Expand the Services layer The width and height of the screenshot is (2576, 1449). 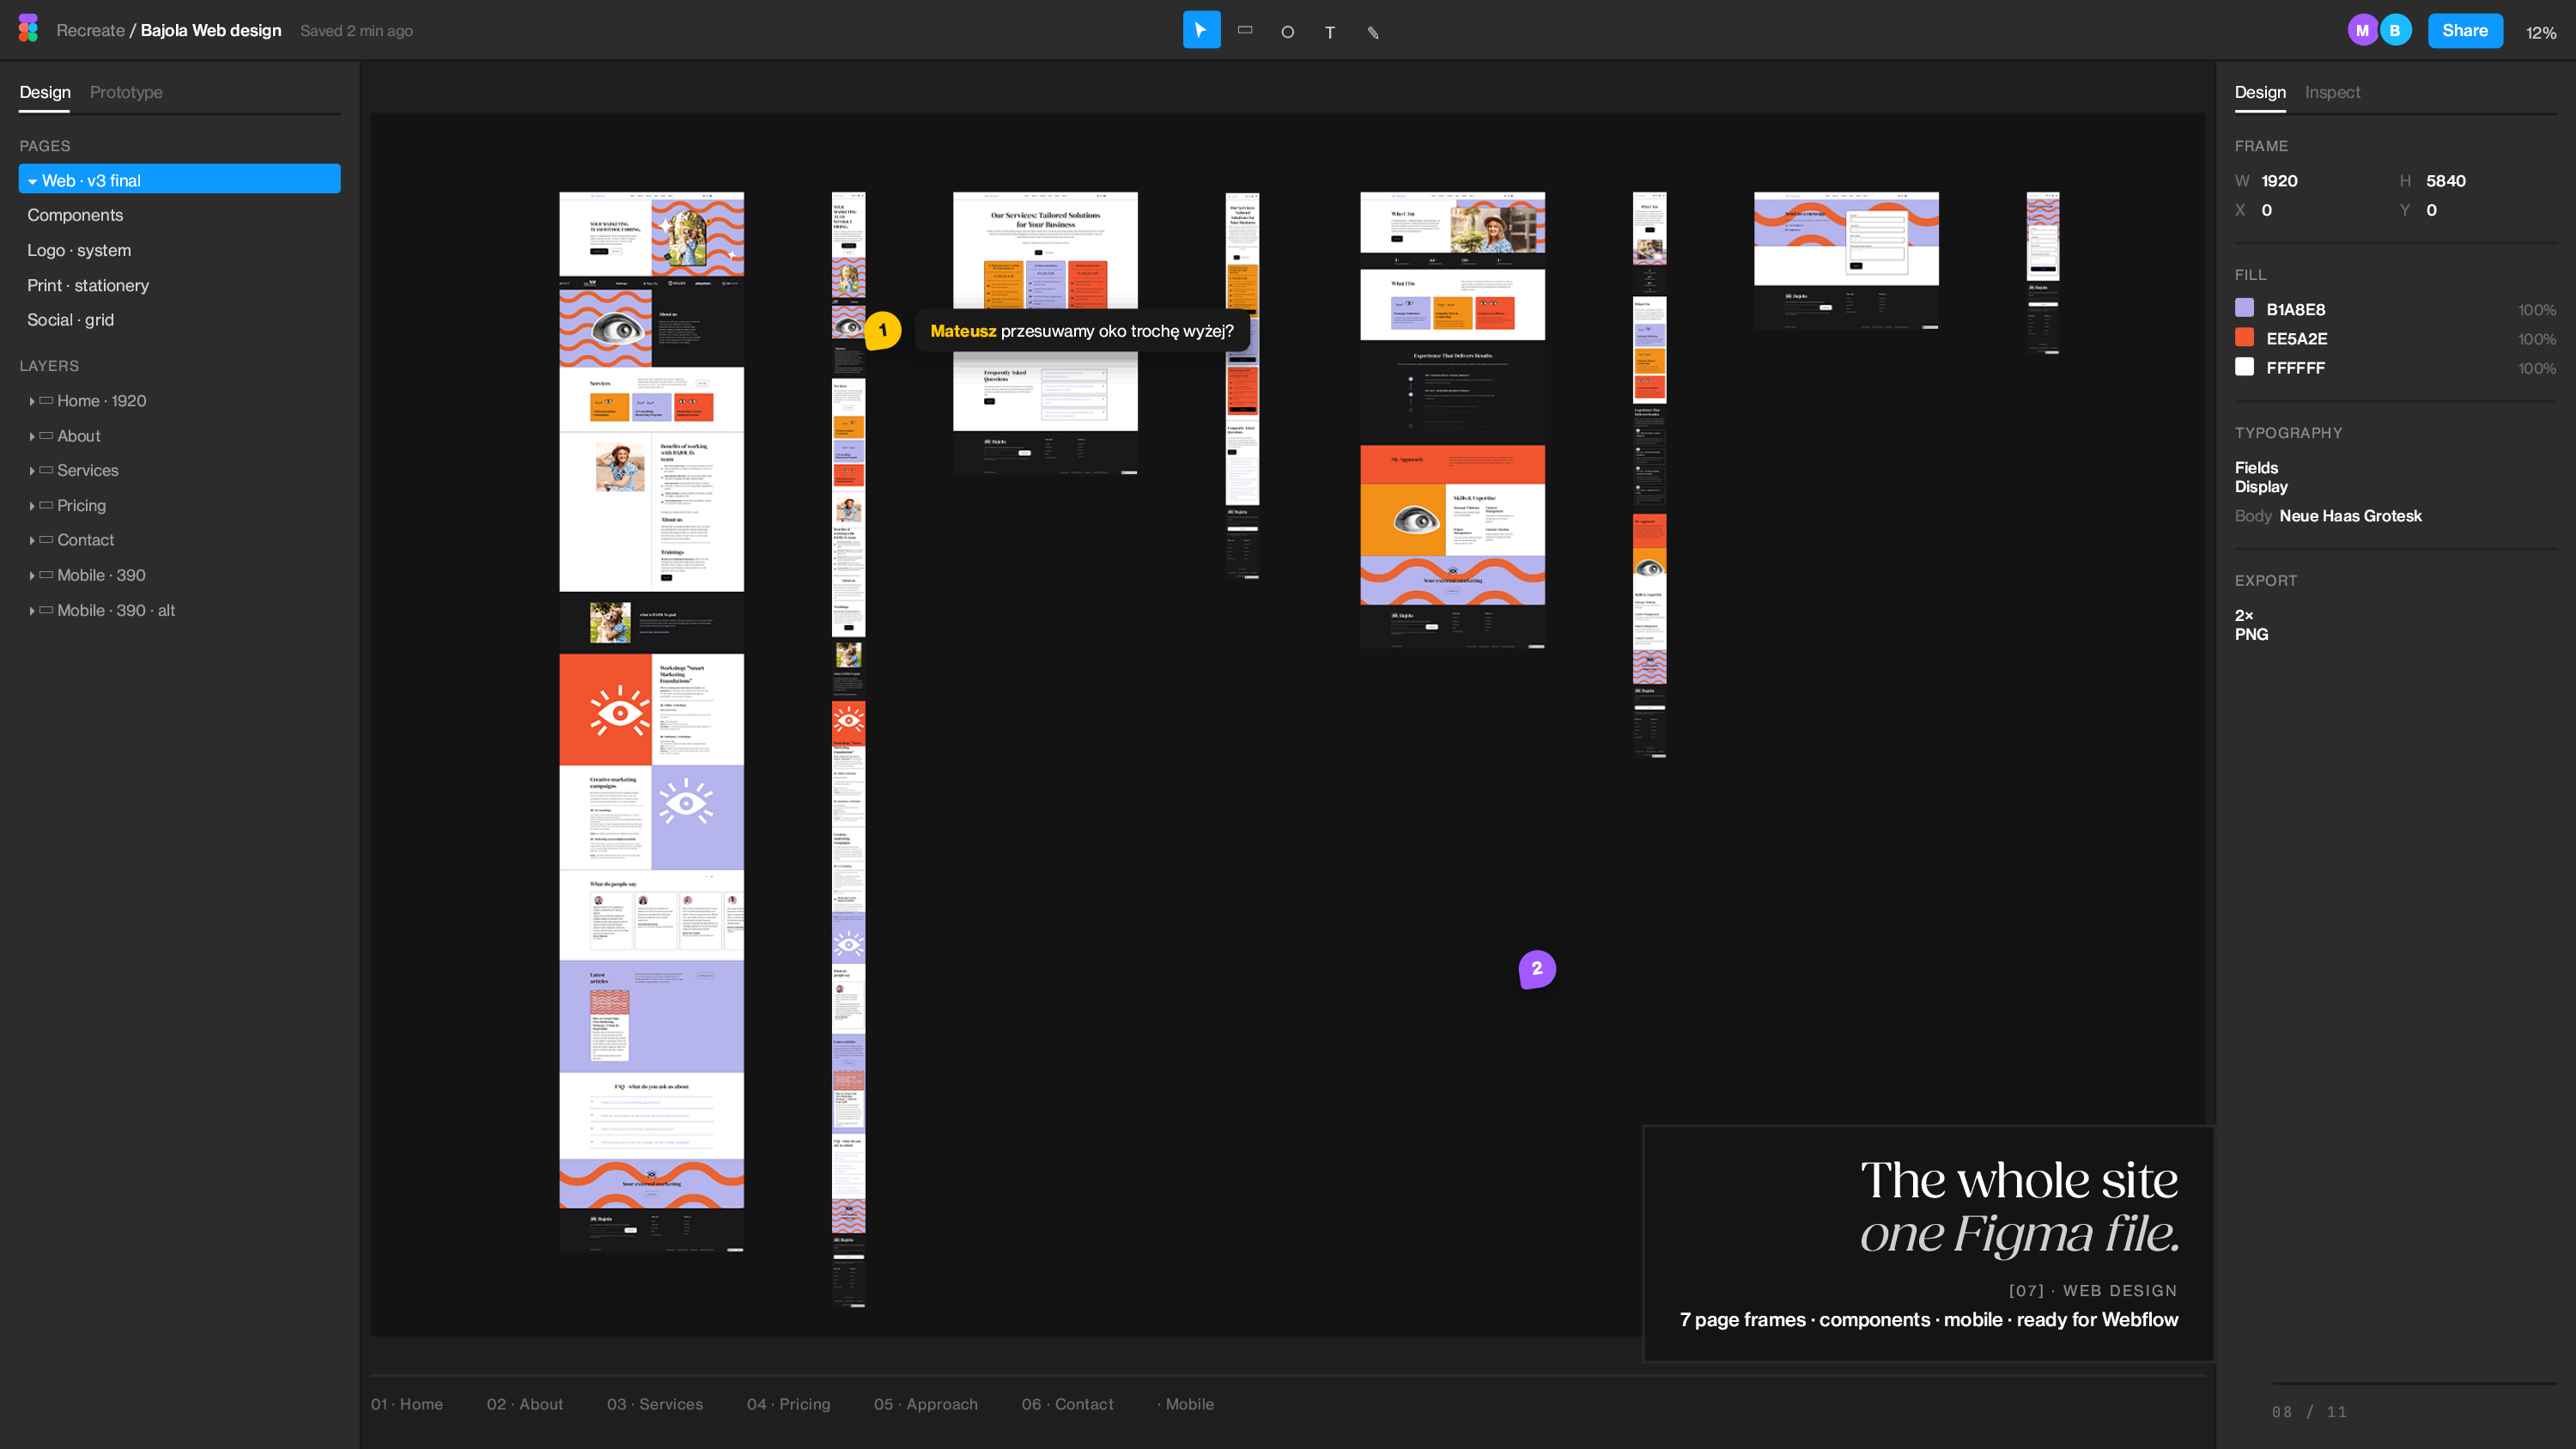(x=32, y=471)
